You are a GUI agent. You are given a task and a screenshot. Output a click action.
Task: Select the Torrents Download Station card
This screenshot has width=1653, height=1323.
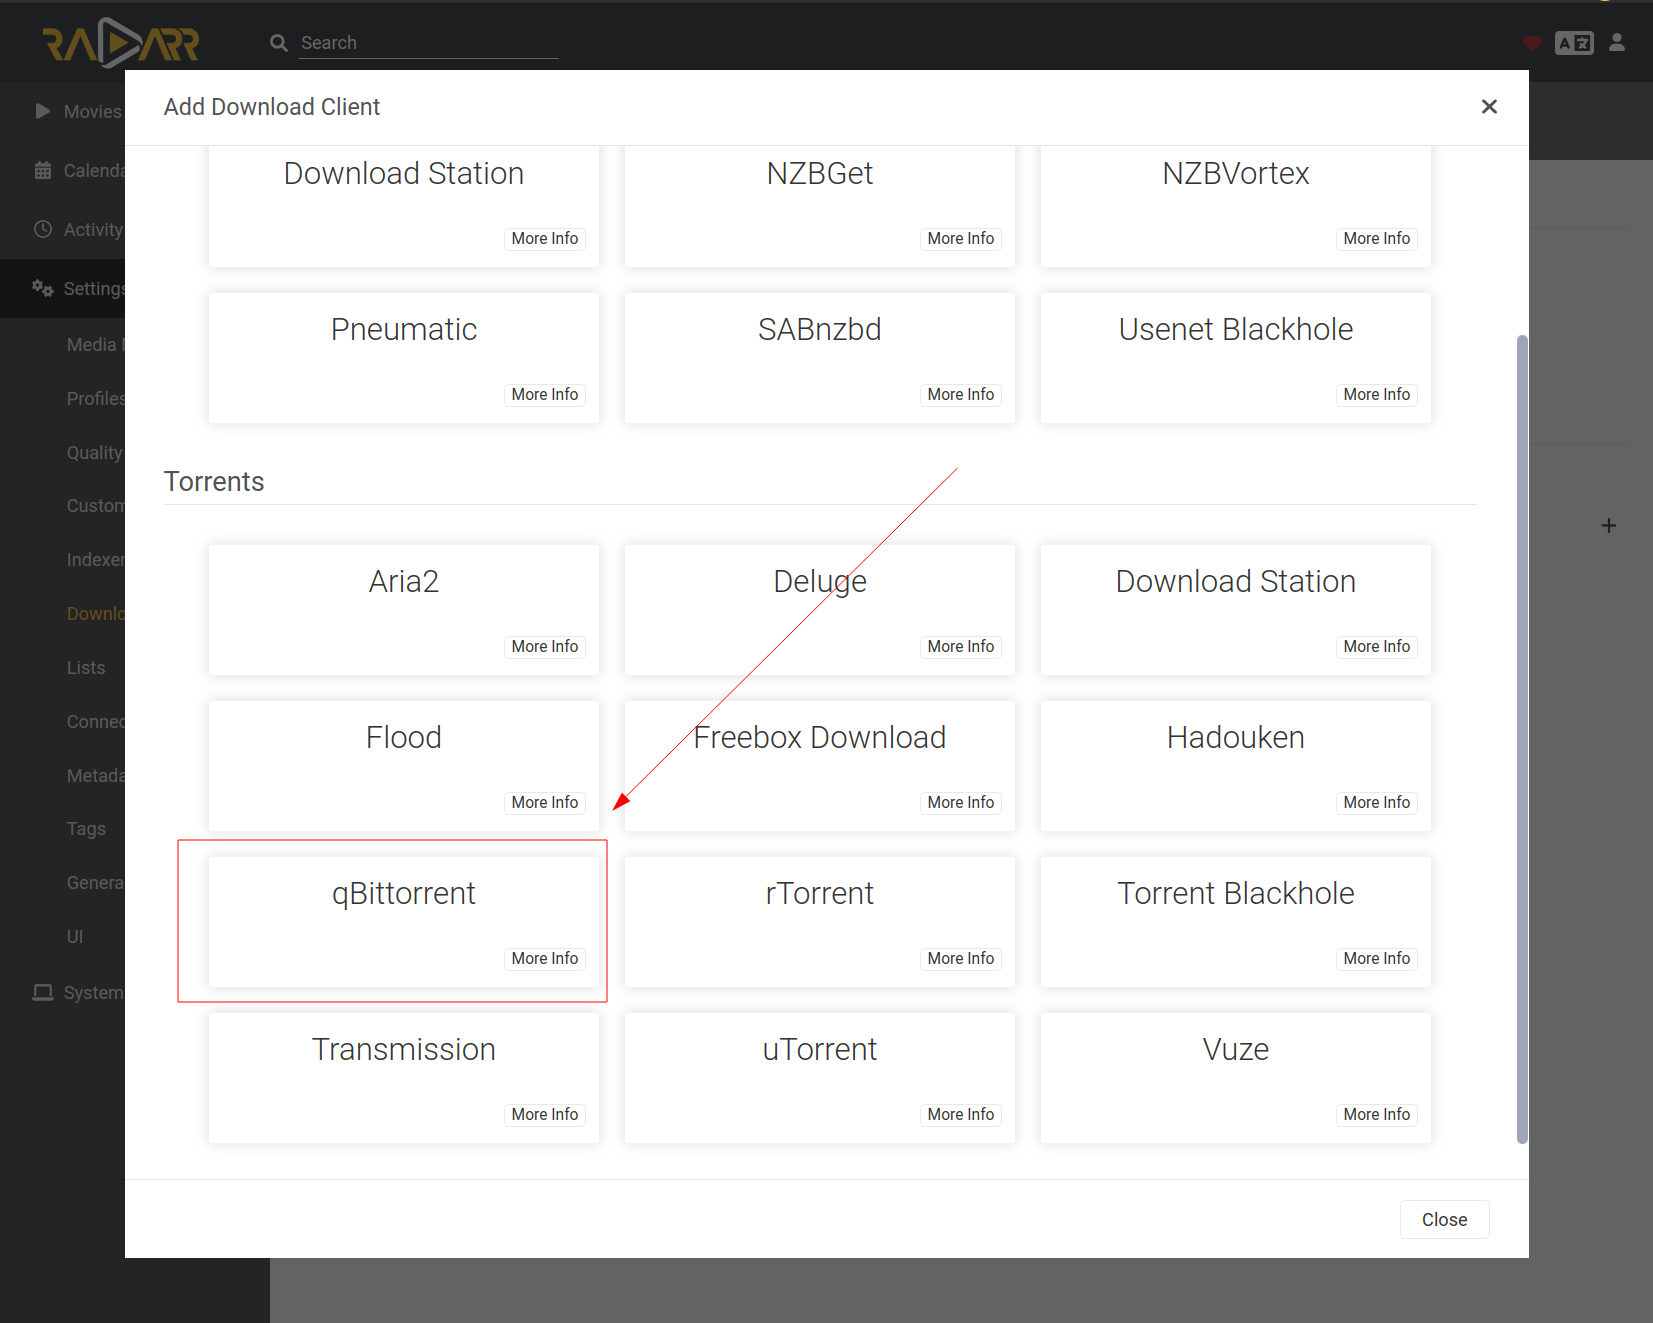pyautogui.click(x=1236, y=610)
